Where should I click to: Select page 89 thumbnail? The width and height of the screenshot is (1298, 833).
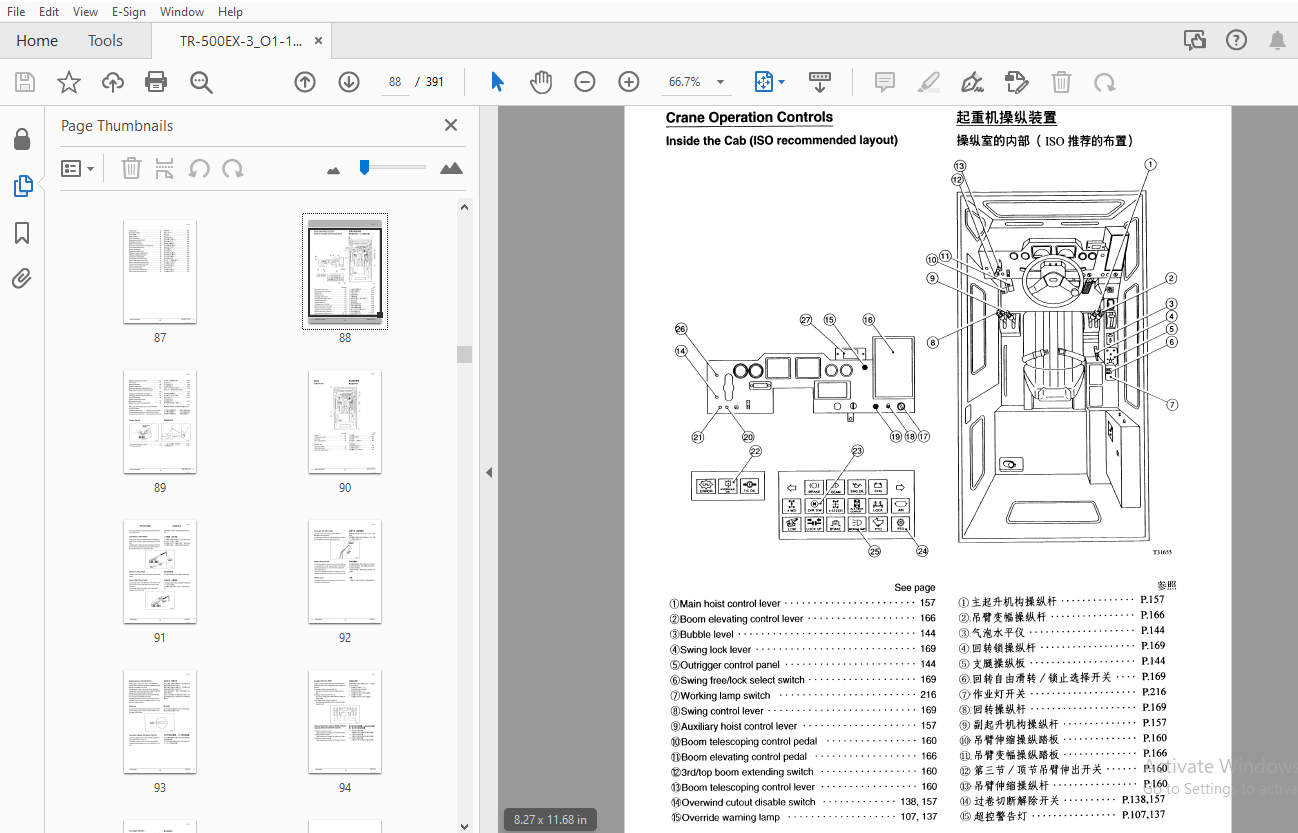tap(160, 422)
